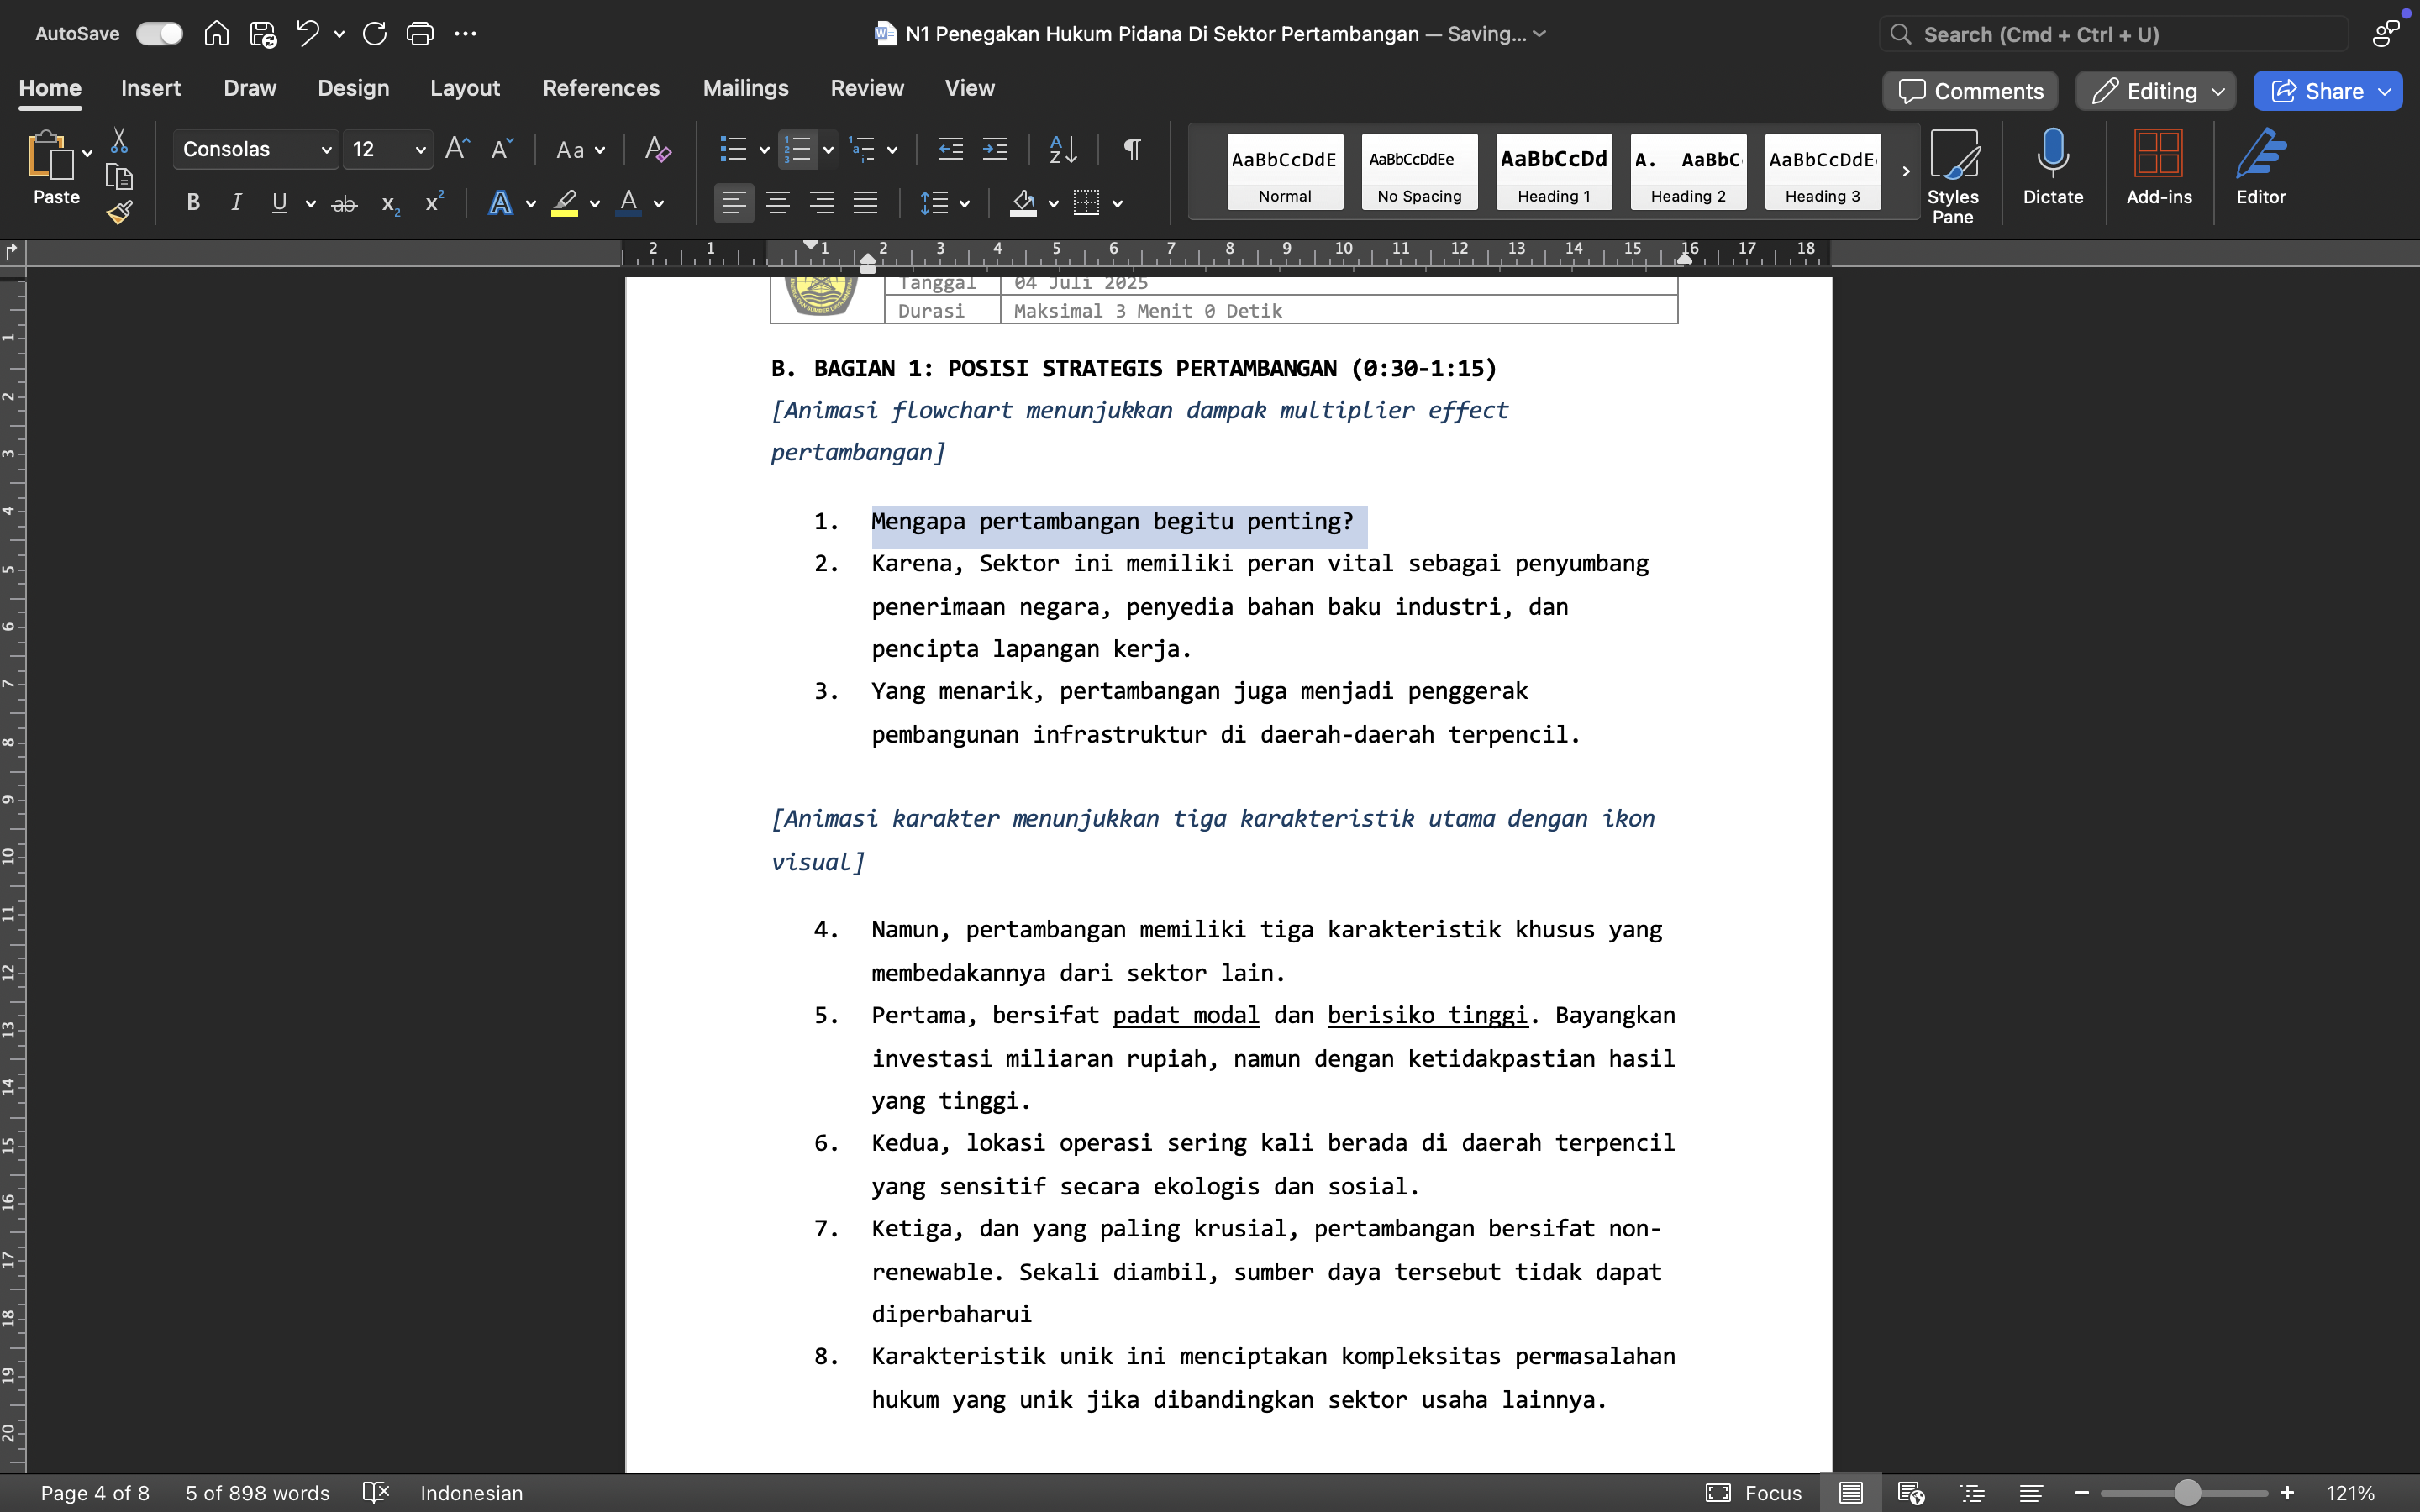
Task: Click the Sort A-Z icon
Action: (x=1062, y=150)
